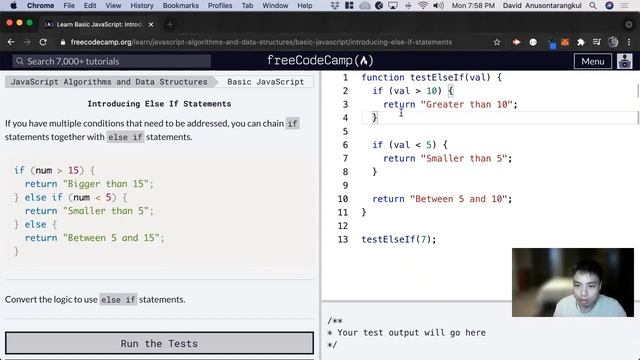Screen dimensions: 640x360
Task: Open the volume menu bar icon
Action: [x=438, y=5]
